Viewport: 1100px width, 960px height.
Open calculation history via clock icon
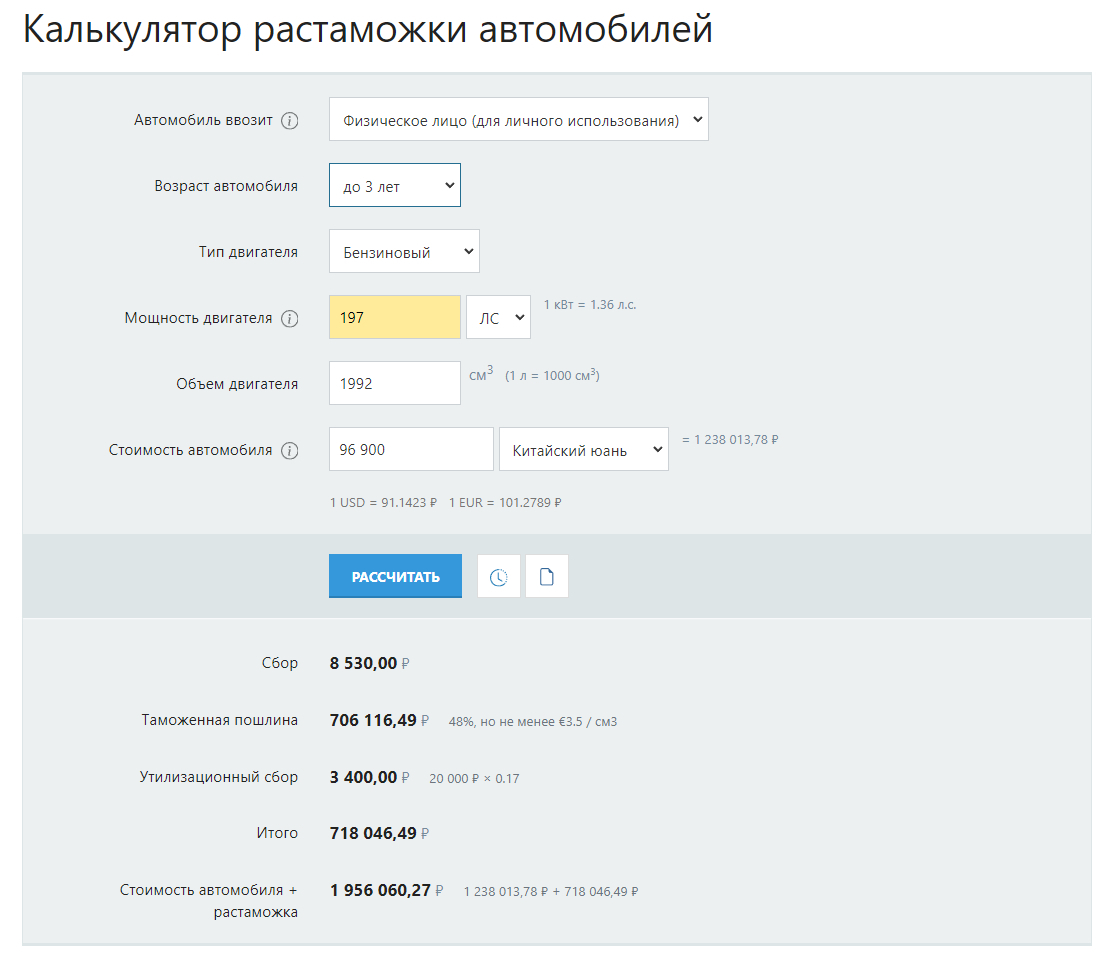(499, 577)
